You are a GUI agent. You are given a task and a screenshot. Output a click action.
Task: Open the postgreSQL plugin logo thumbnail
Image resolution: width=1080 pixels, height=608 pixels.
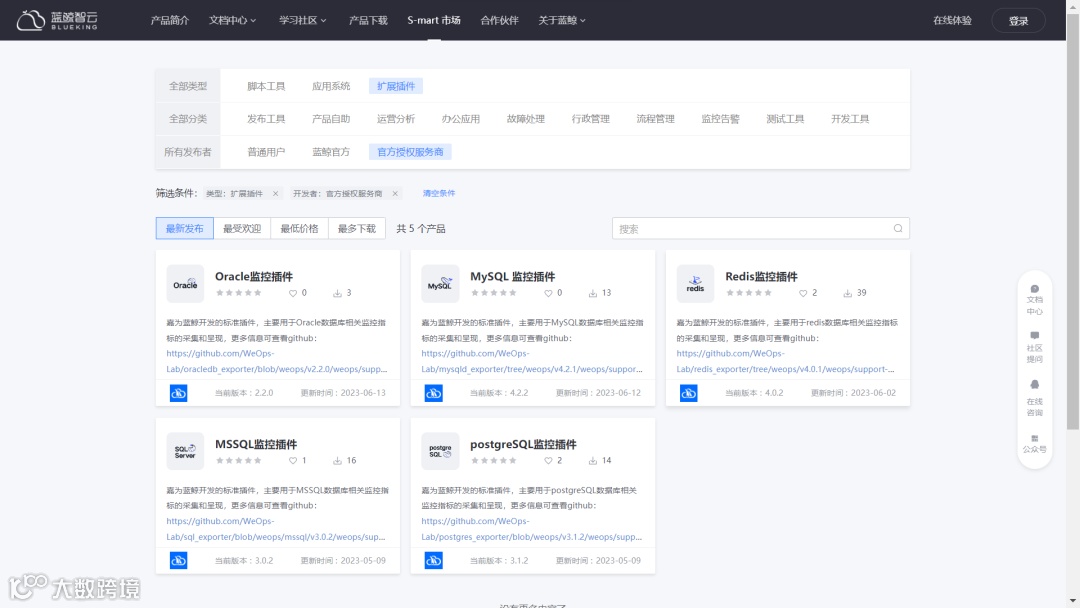[x=440, y=451]
